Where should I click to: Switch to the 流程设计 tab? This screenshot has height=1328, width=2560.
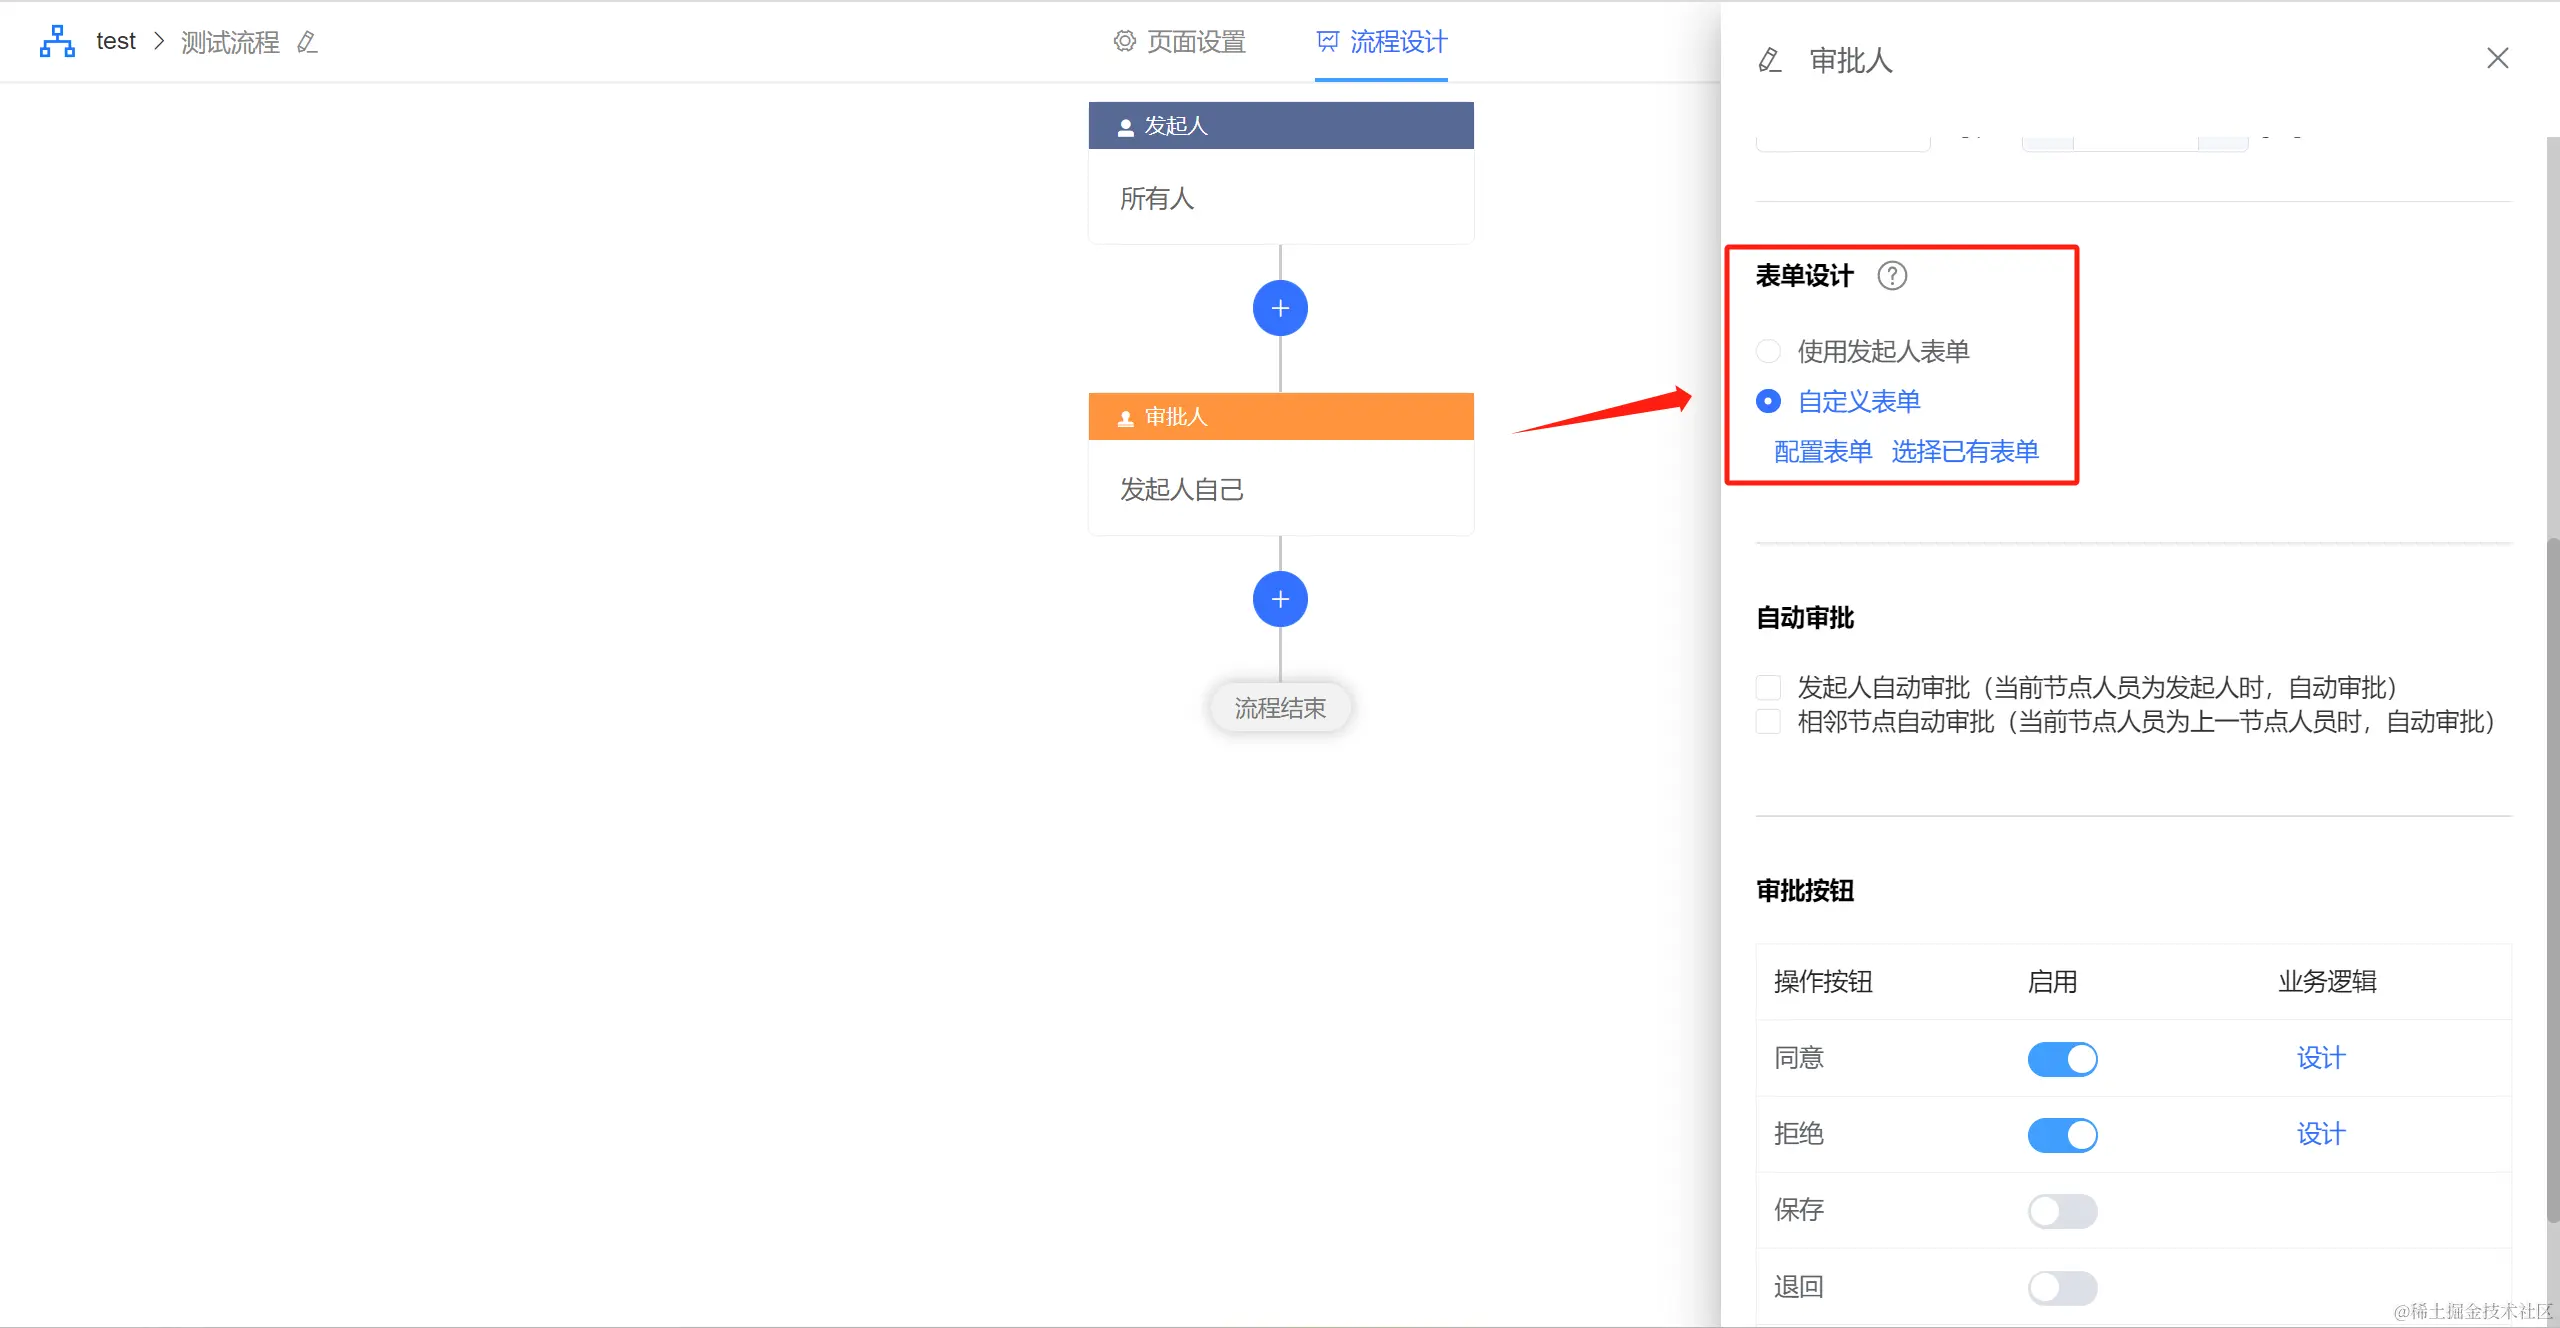tap(1382, 42)
